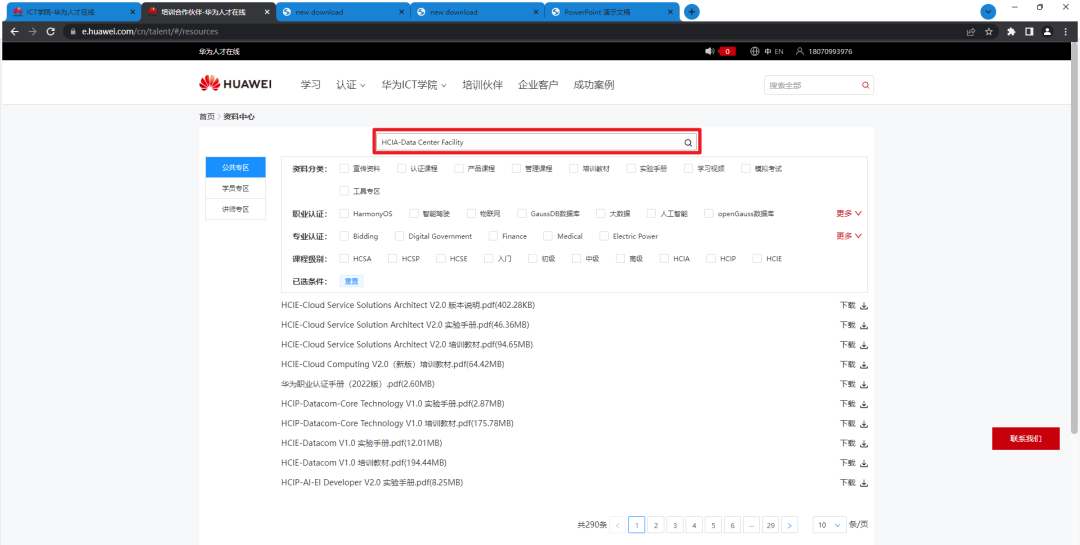Screen dimensions: 1080x545
Task: Check the 实验手册 checkbox
Action: (631, 168)
